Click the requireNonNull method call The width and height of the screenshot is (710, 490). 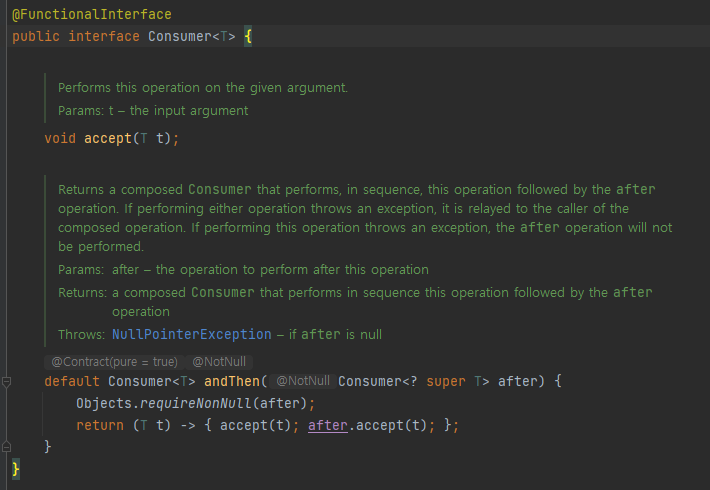[x=196, y=403]
